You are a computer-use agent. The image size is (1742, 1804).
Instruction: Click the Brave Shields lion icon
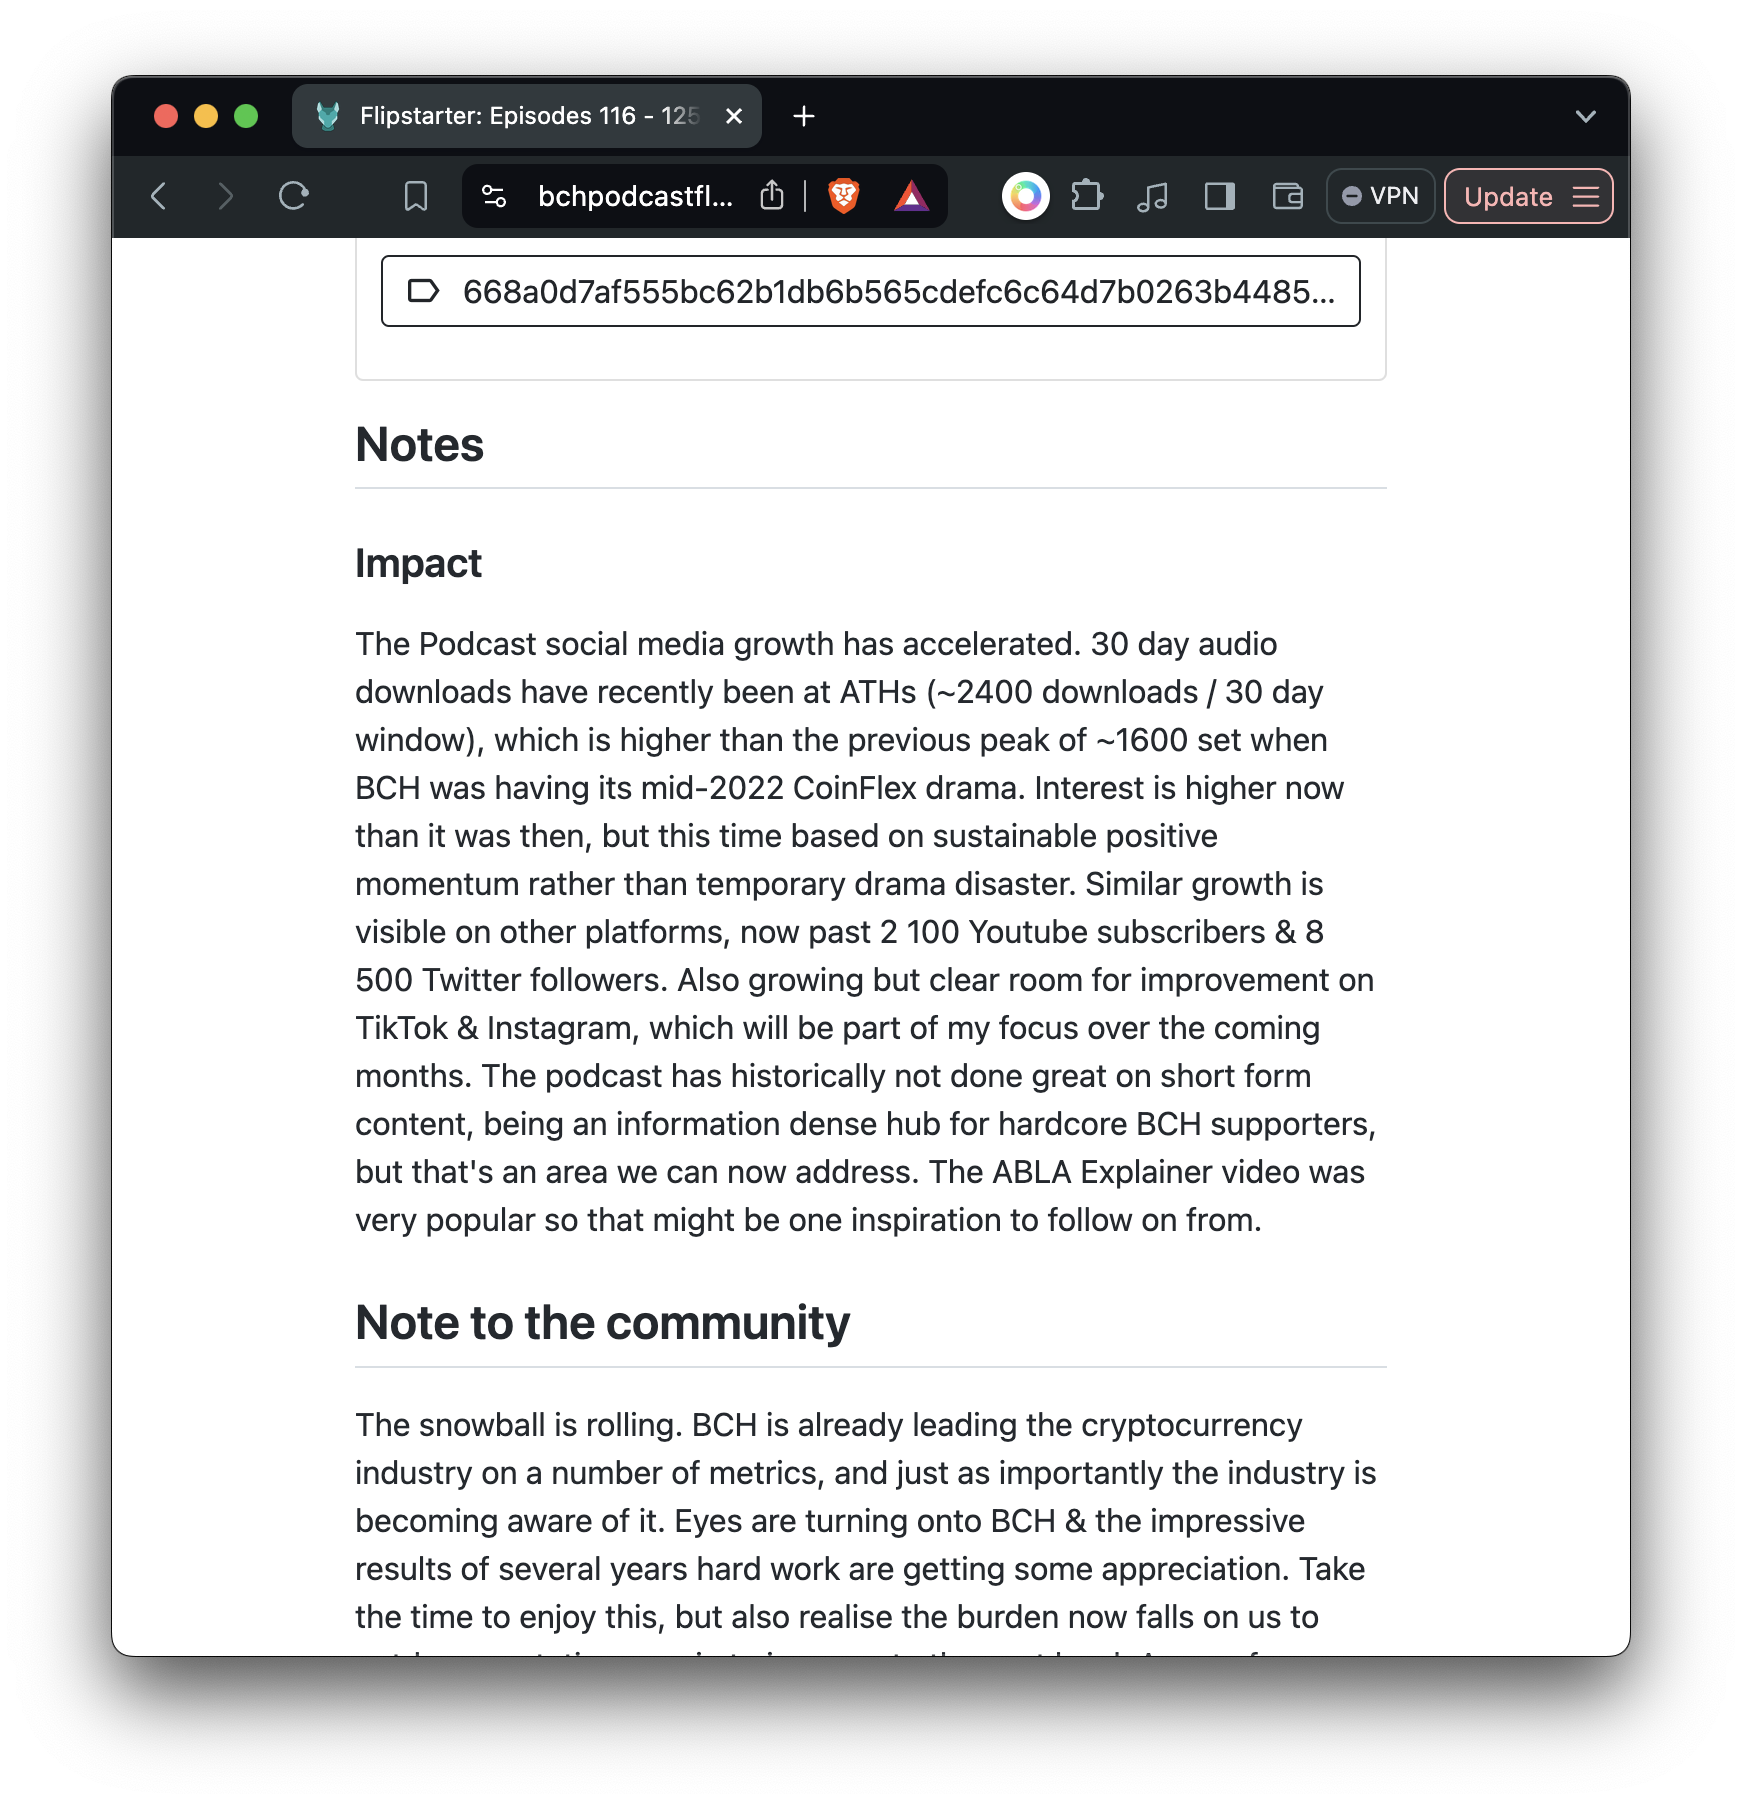tap(843, 196)
